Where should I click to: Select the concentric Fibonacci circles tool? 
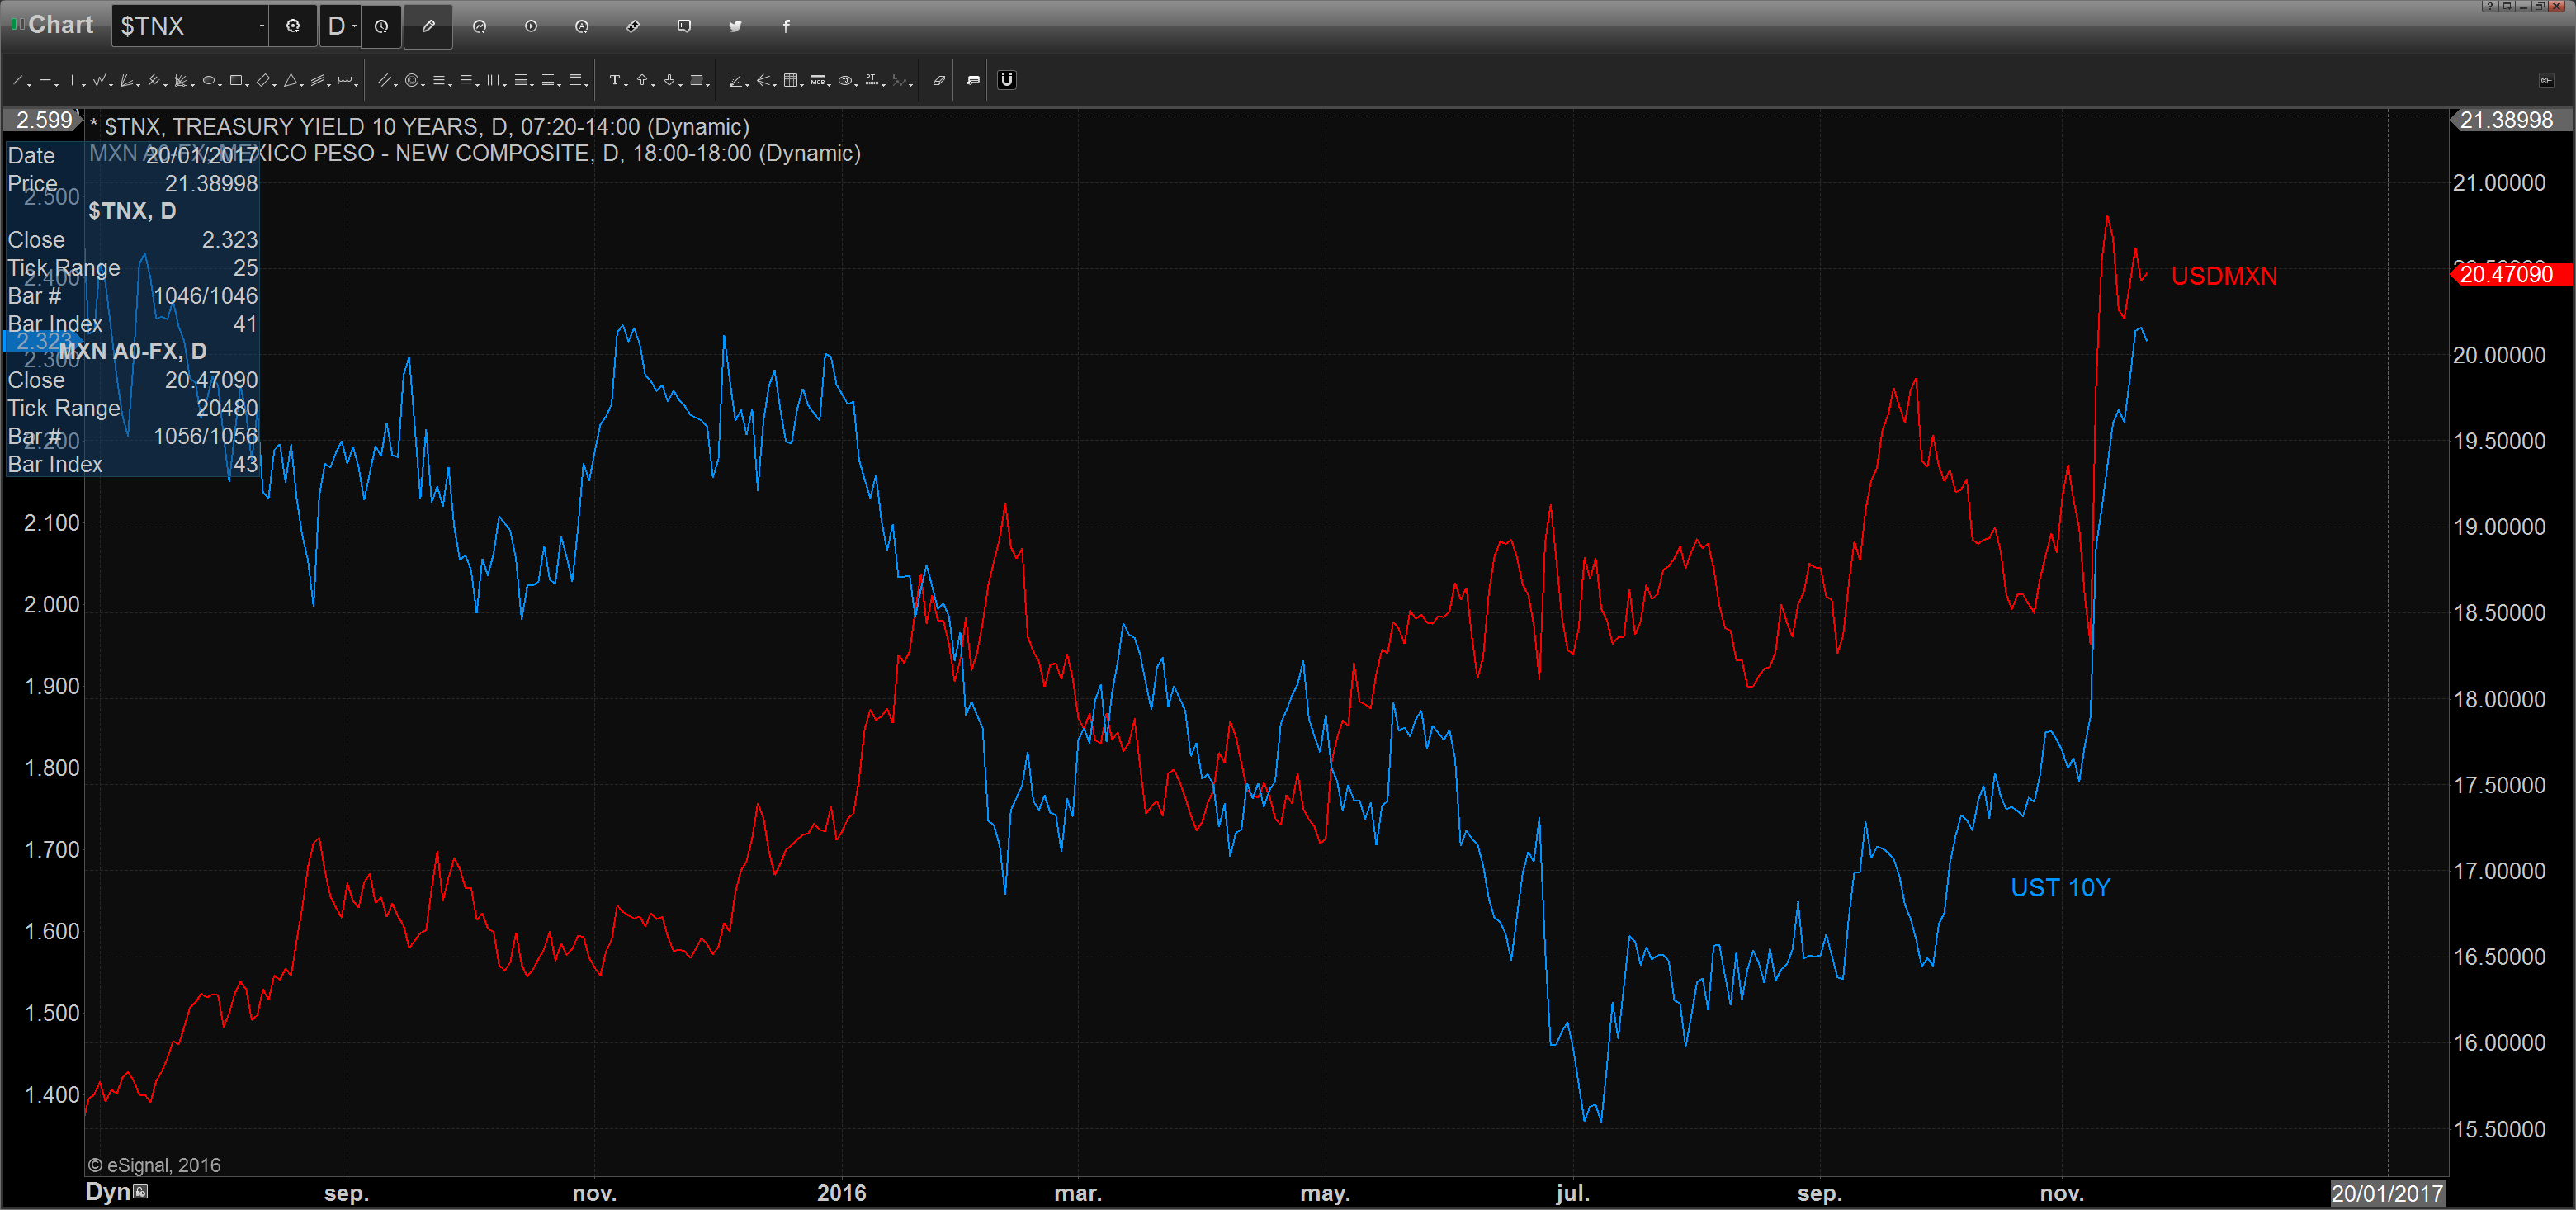click(x=412, y=80)
